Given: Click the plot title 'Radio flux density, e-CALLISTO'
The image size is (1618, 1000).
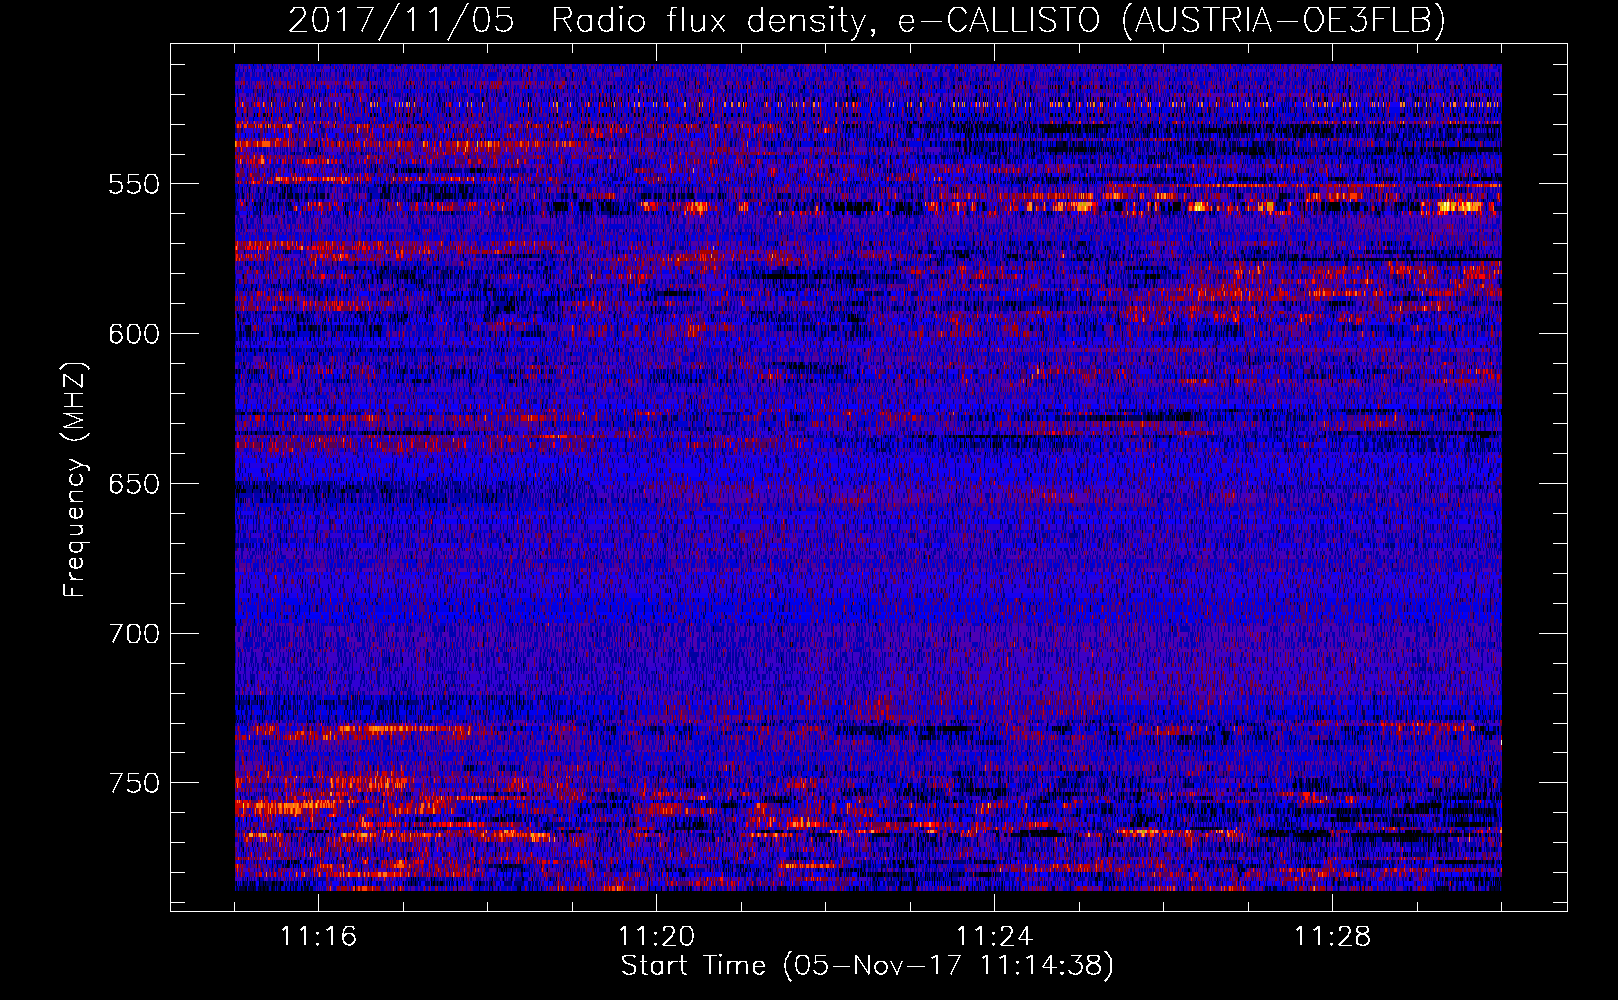Looking at the screenshot, I should pyautogui.click(x=825, y=20).
